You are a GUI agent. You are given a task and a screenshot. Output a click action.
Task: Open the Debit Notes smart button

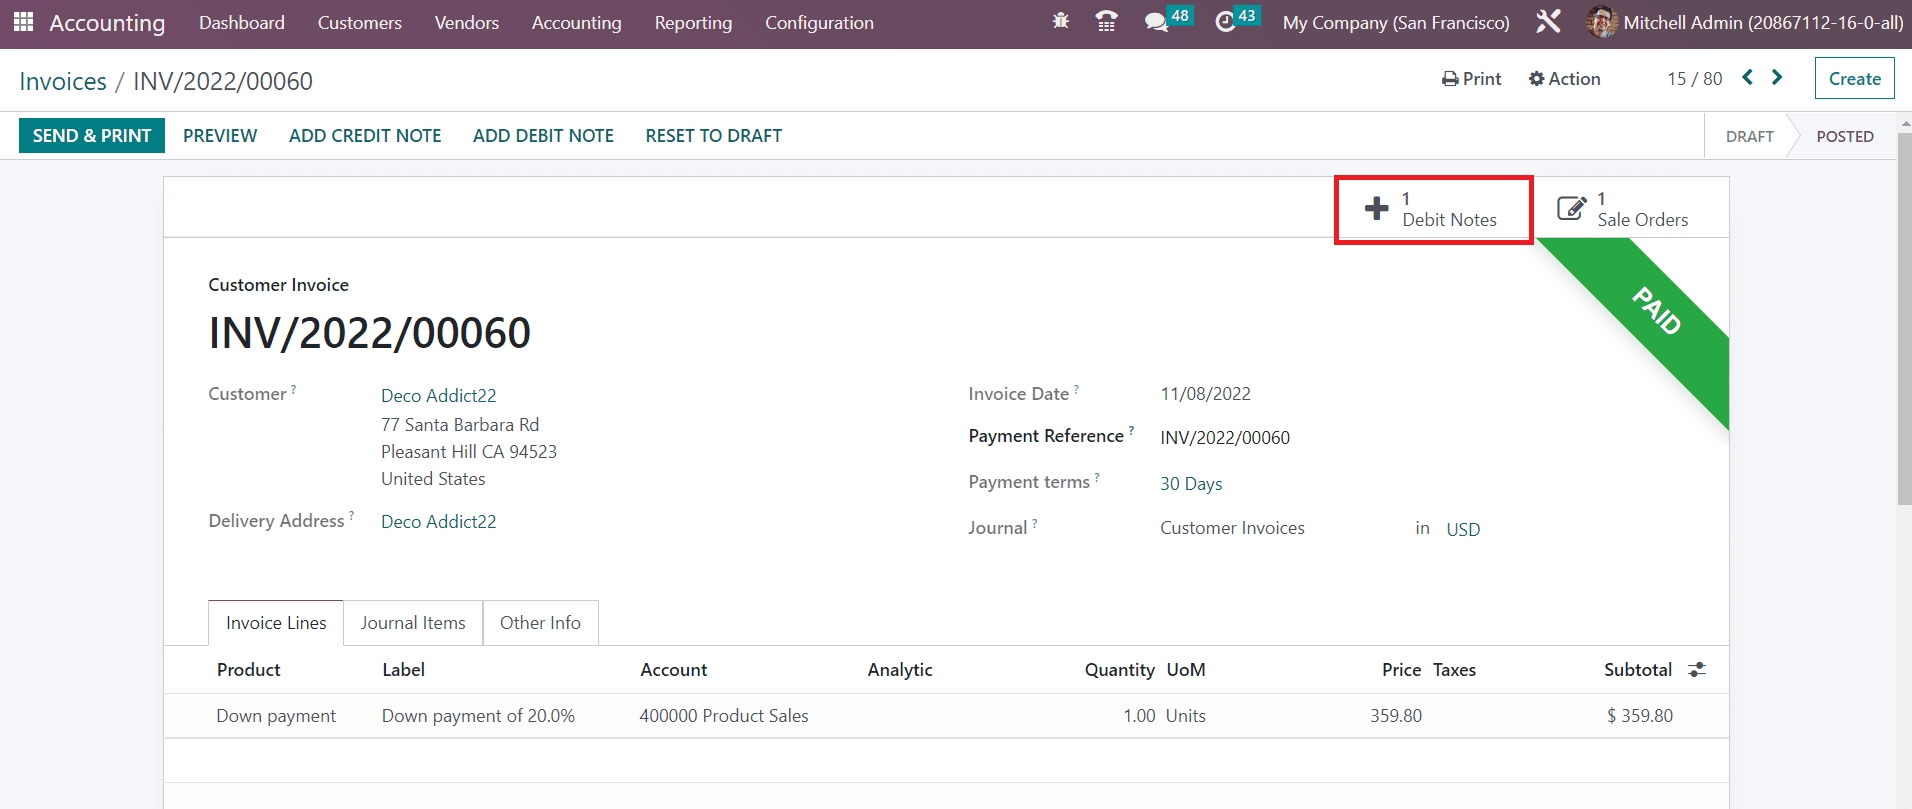coord(1433,209)
